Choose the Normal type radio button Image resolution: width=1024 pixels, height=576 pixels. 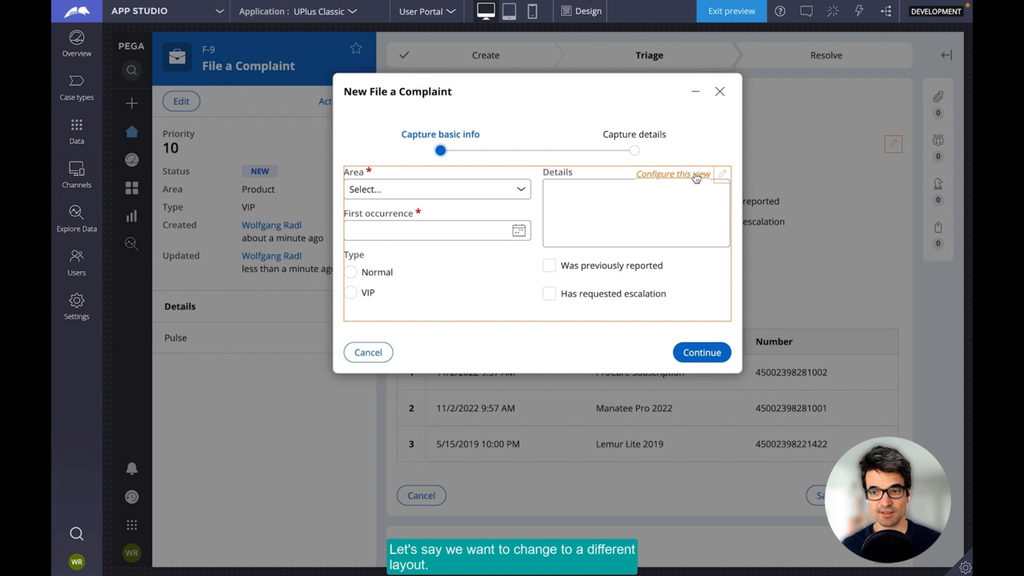pos(351,272)
